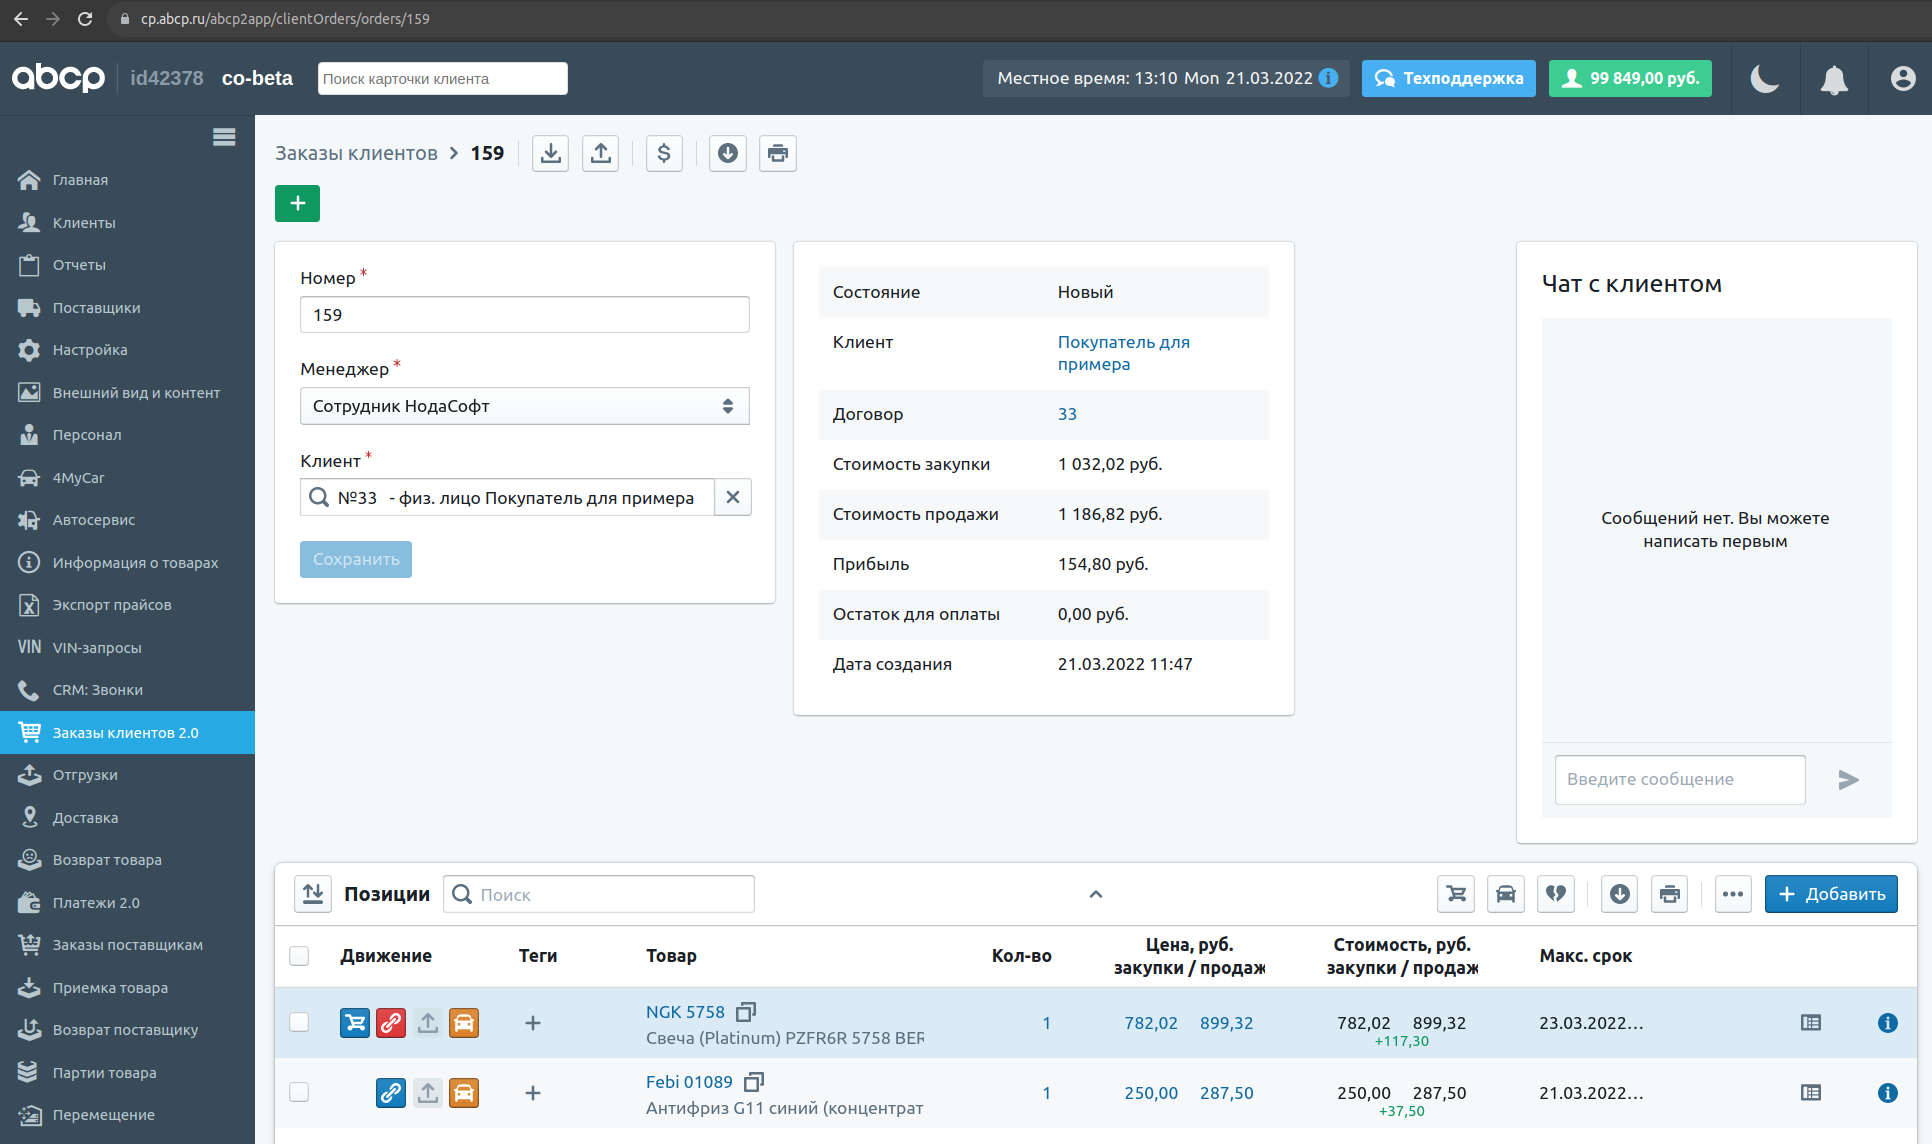Focus the client card search field
Screen dimensions: 1932x1144
[x=442, y=78]
